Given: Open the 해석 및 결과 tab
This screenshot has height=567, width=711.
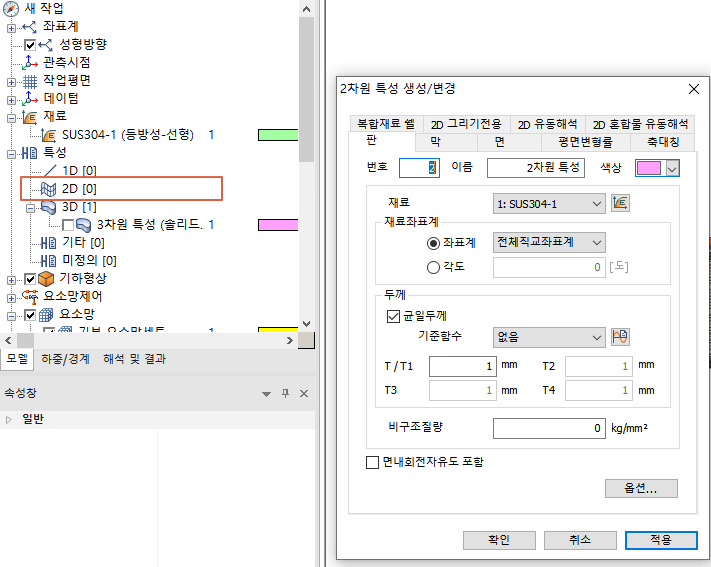Looking at the screenshot, I should [135, 359].
